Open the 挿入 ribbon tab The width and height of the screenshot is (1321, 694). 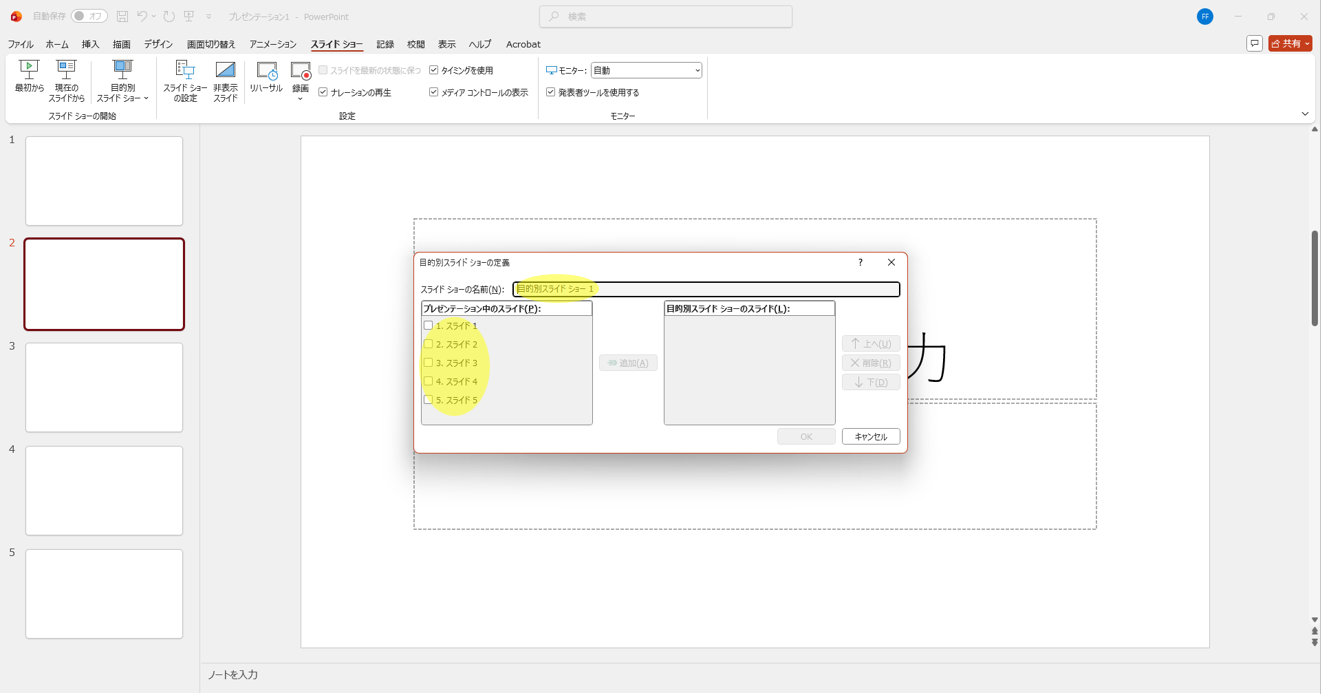click(90, 45)
